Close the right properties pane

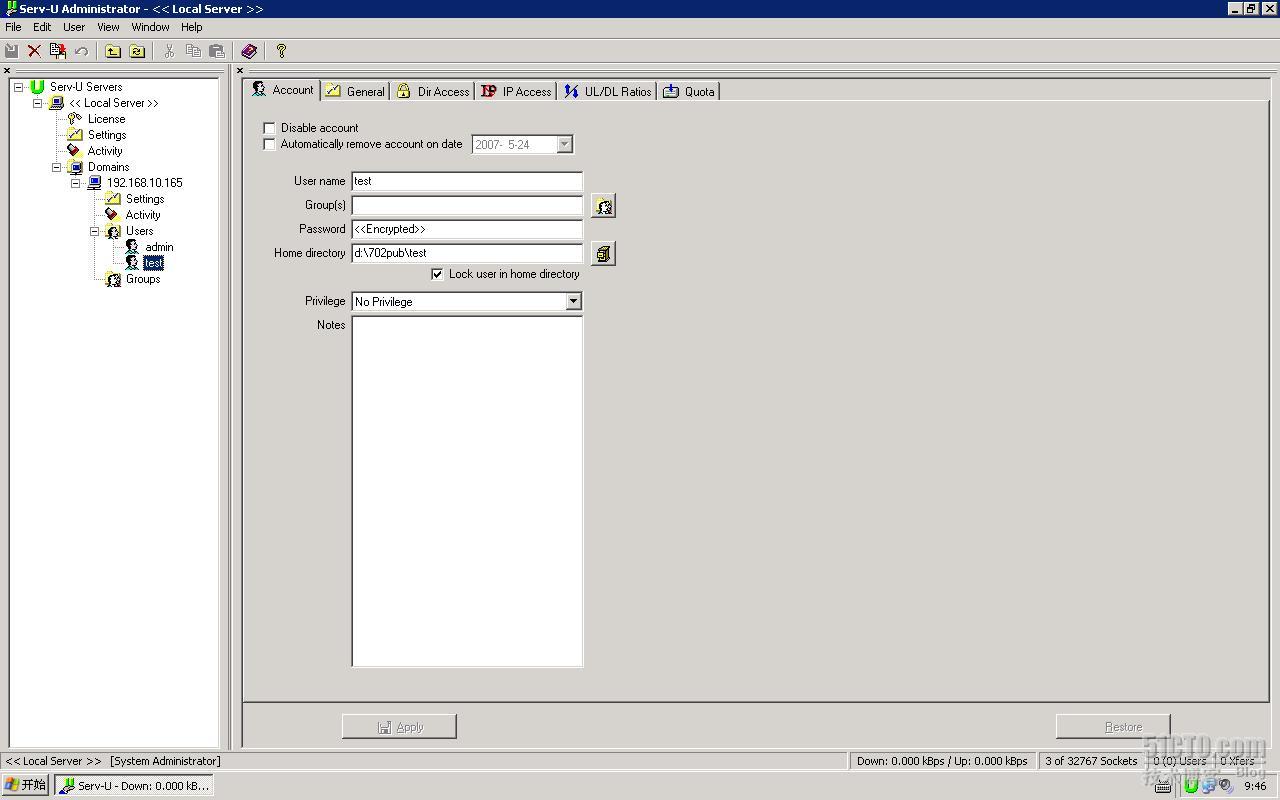240,71
